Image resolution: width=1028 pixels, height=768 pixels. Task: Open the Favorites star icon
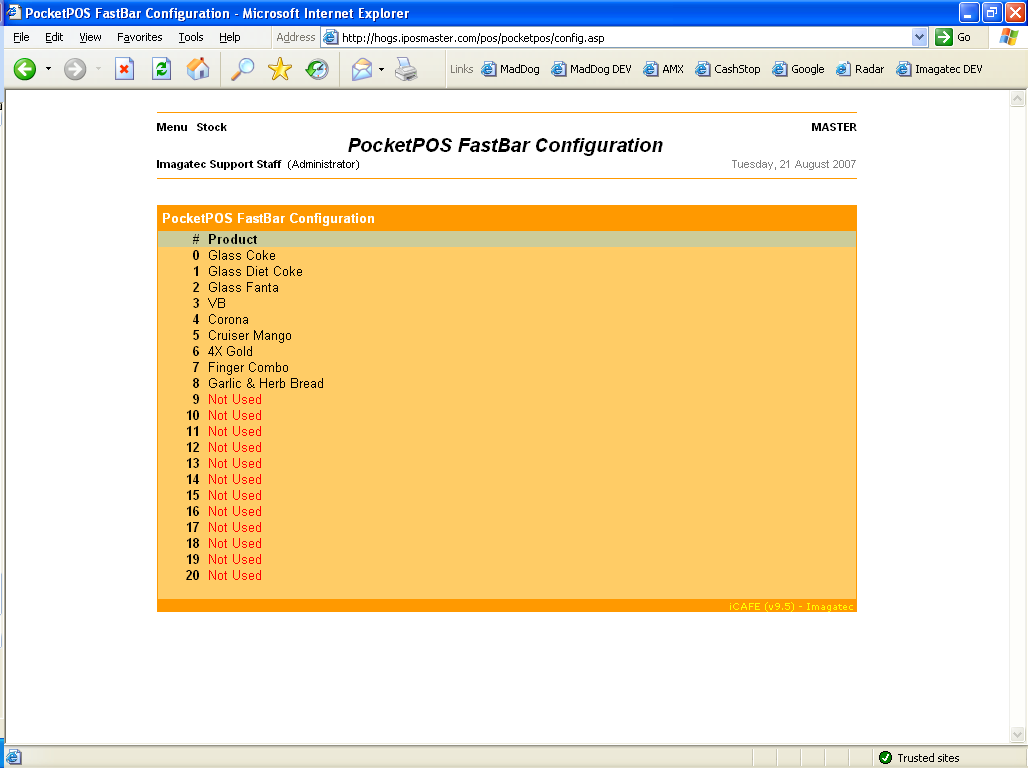click(279, 69)
